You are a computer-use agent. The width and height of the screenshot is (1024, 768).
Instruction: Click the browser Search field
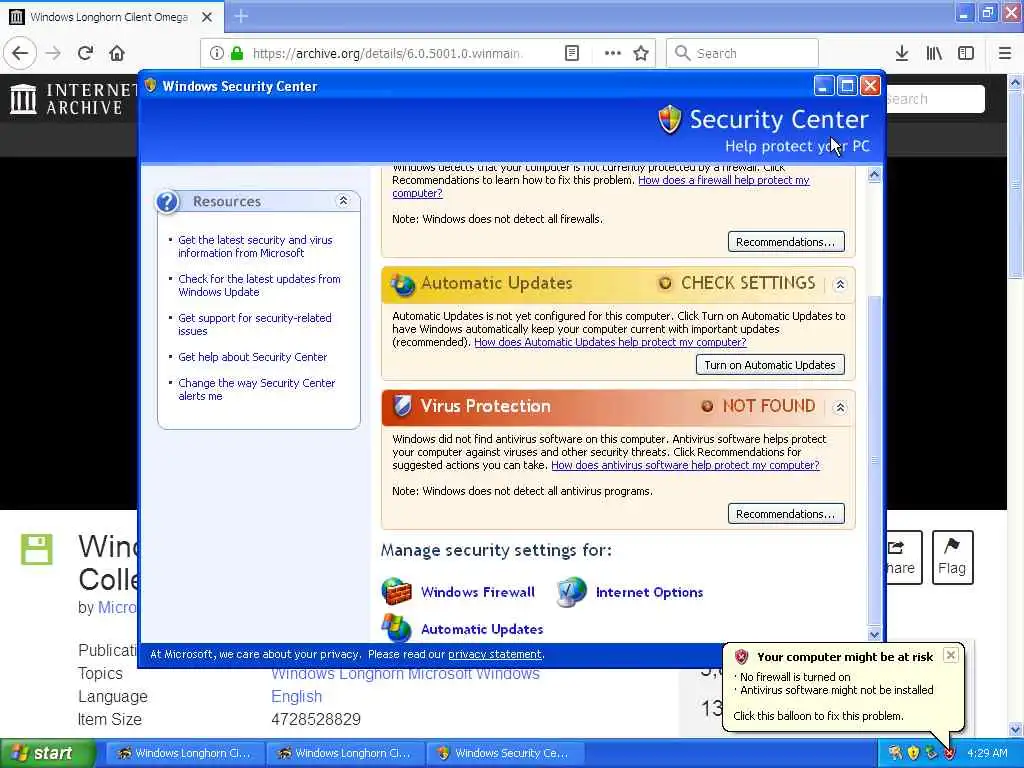click(x=742, y=53)
